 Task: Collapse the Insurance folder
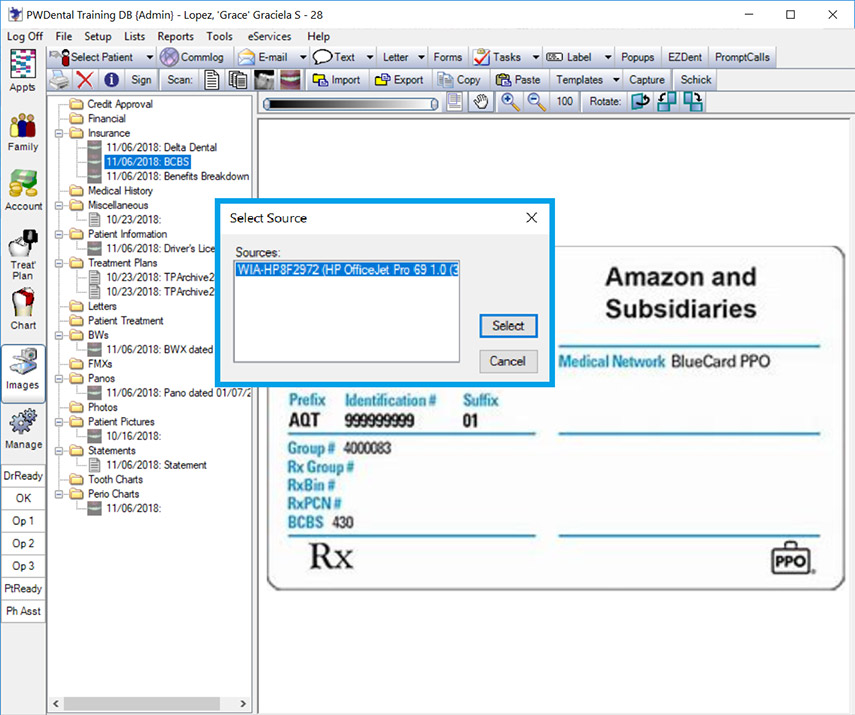tap(59, 133)
